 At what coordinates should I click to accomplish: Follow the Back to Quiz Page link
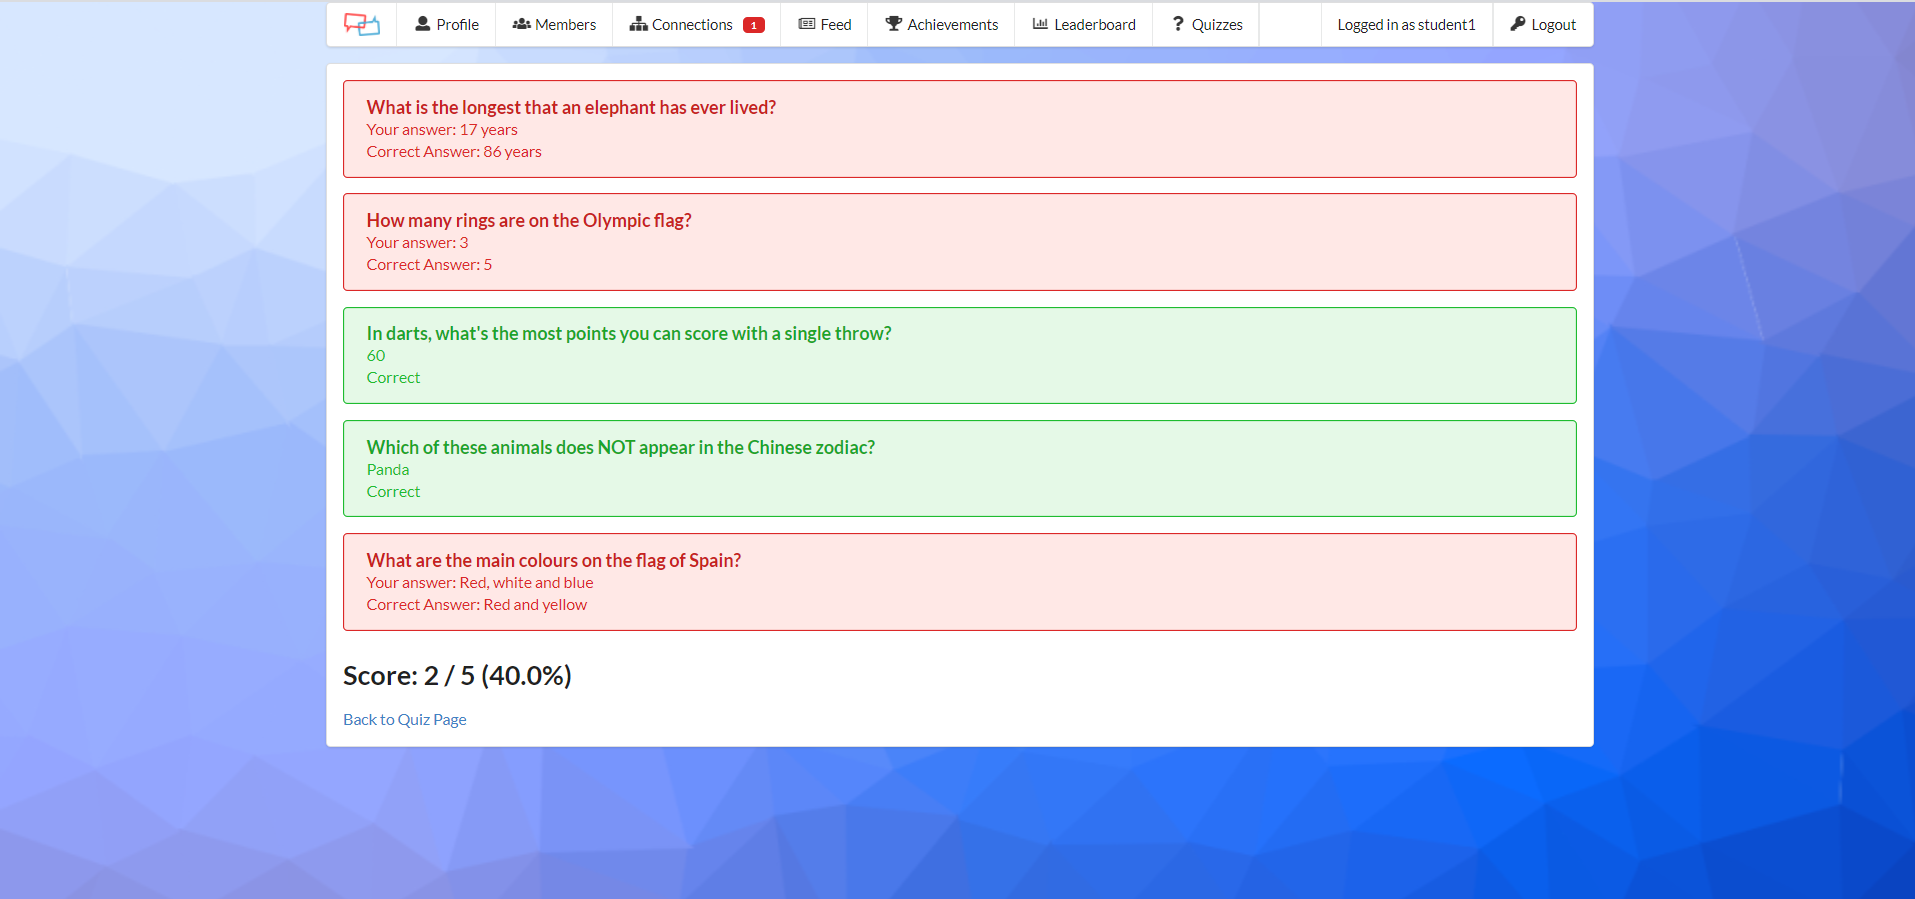(x=405, y=719)
